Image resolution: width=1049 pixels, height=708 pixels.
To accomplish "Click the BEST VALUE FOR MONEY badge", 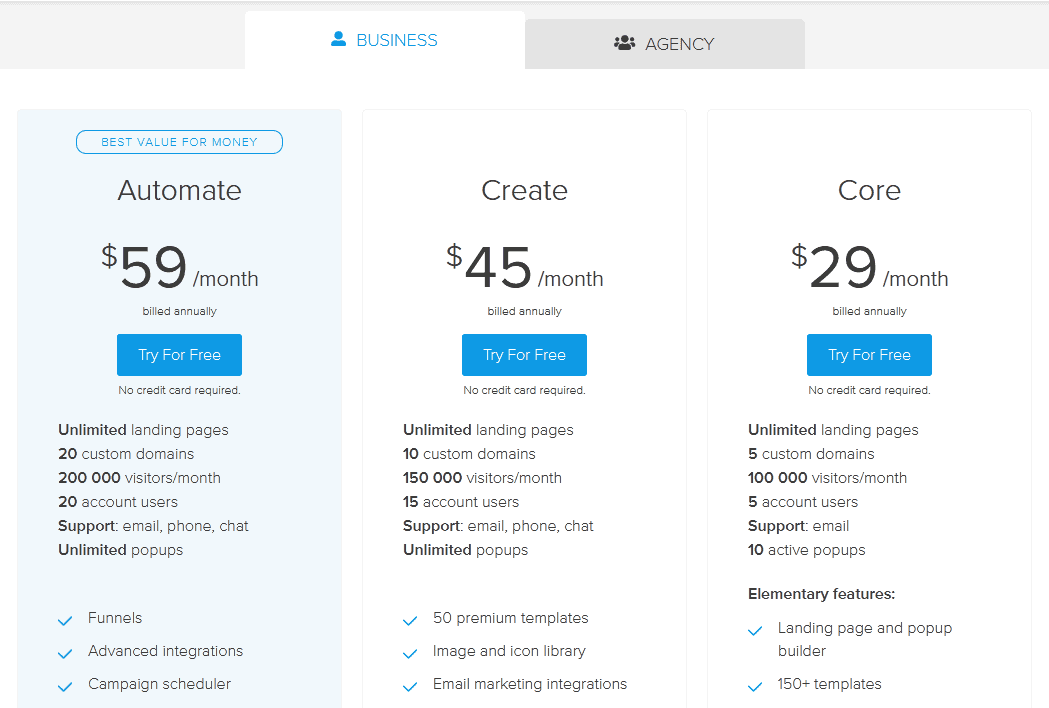I will pyautogui.click(x=179, y=141).
